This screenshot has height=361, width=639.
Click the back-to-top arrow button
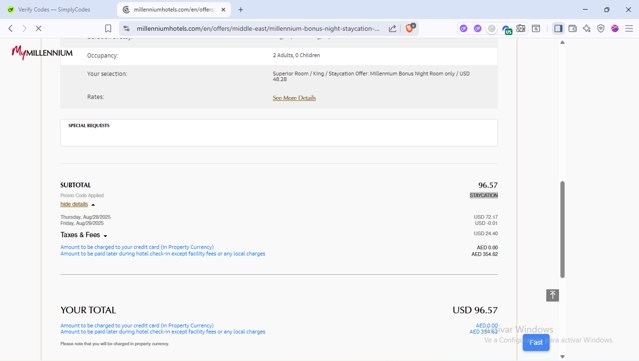pyautogui.click(x=552, y=295)
